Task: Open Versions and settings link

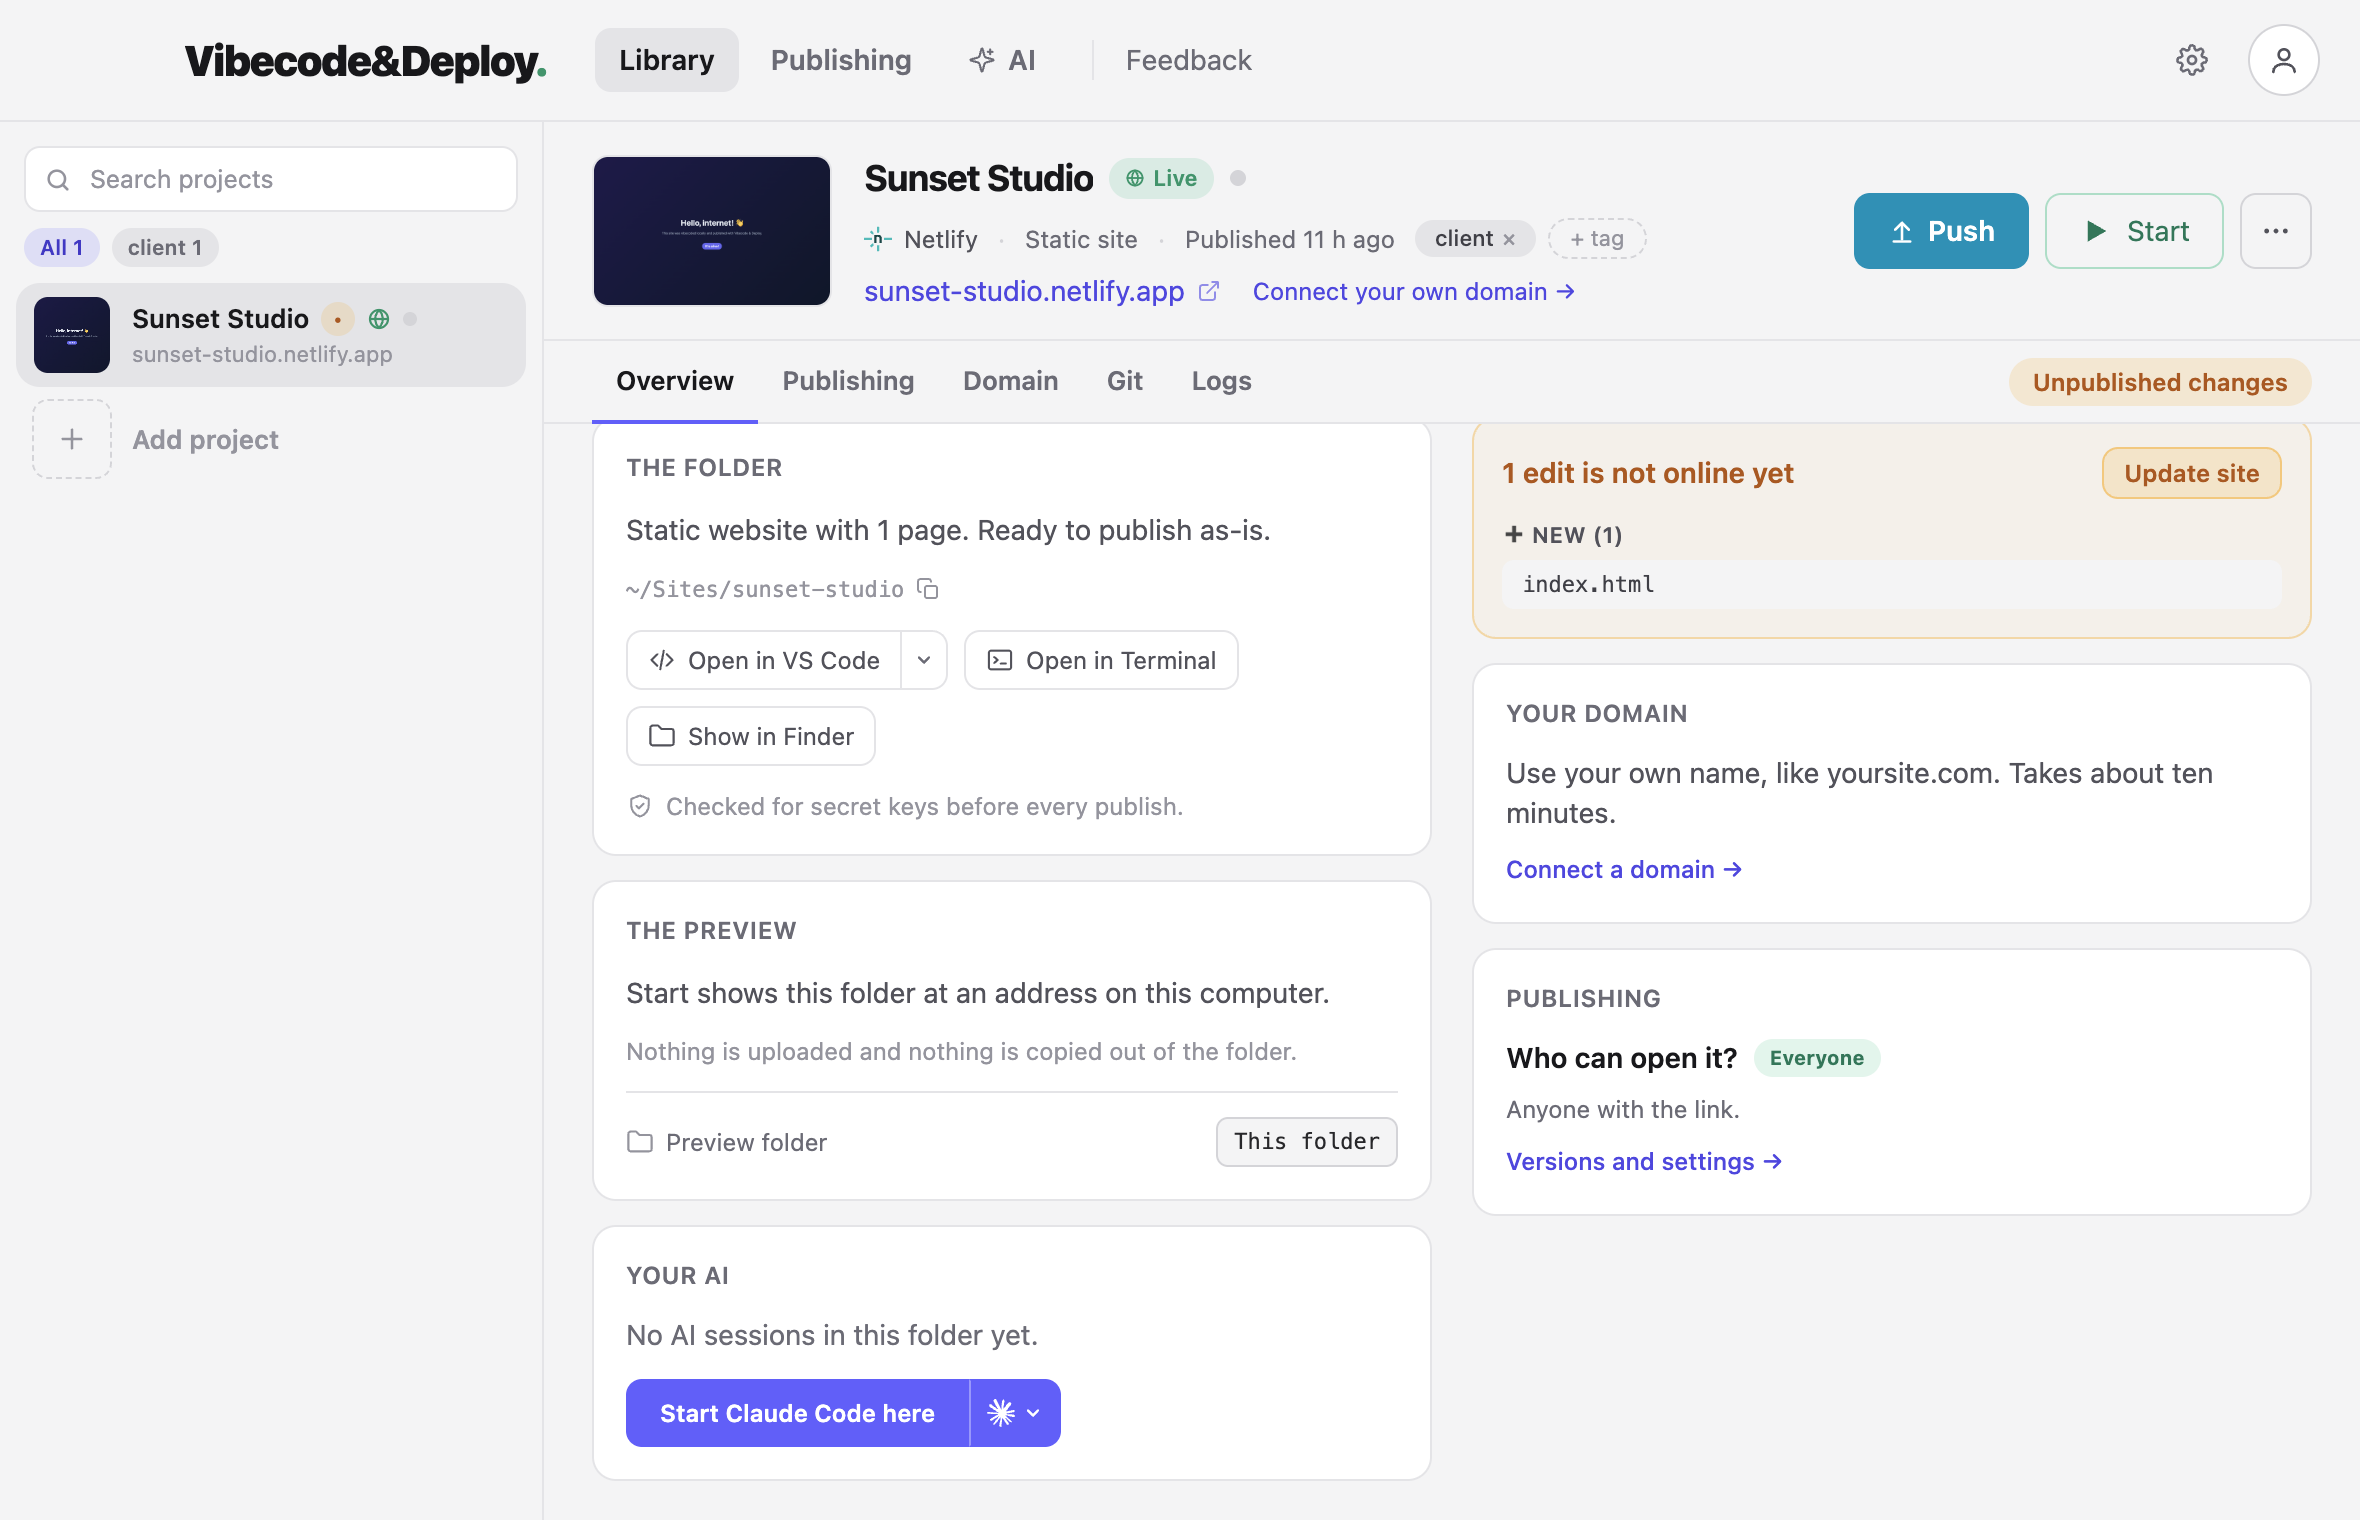Action: [x=1644, y=1161]
